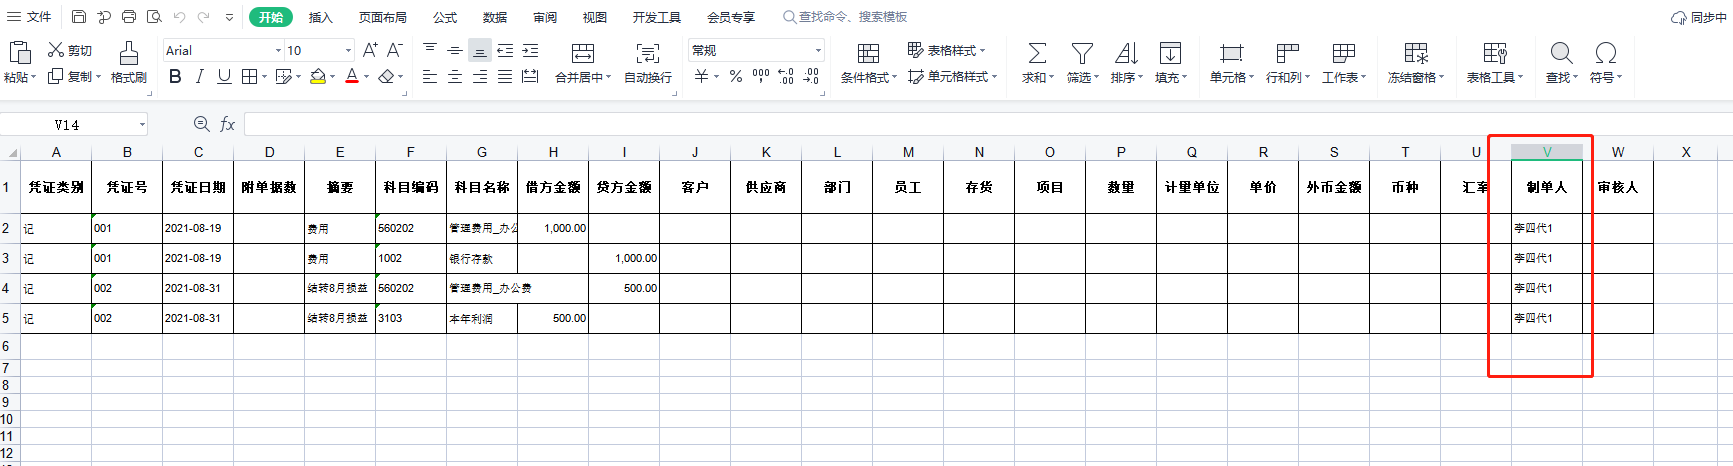Align text center horizontally
Viewport: 1733px width, 466px height.
(x=455, y=76)
